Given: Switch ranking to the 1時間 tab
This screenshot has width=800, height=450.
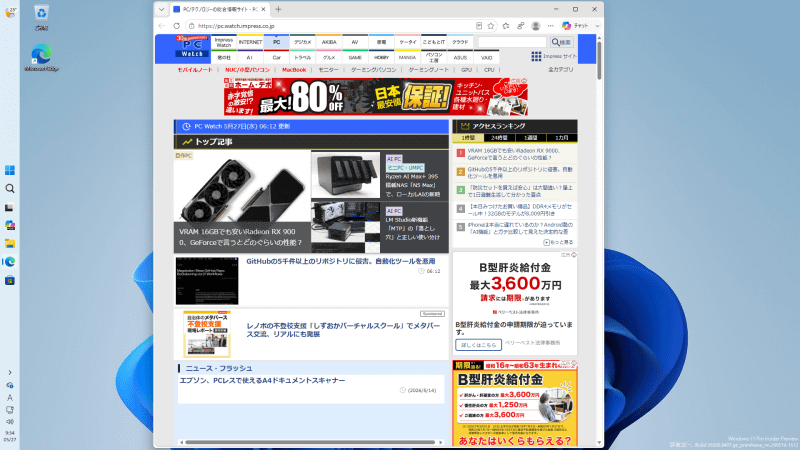Looking at the screenshot, I should tap(468, 138).
